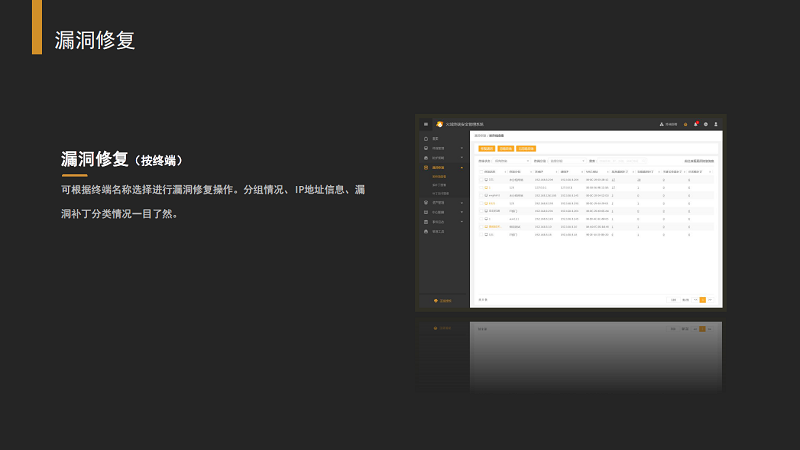
Task: Tick the select-all checkbox in table header
Action: [481, 171]
